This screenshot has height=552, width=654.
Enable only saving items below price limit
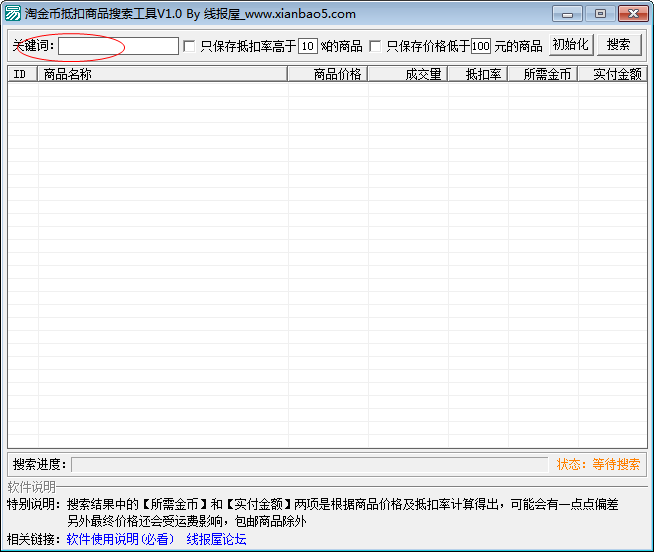coord(375,46)
